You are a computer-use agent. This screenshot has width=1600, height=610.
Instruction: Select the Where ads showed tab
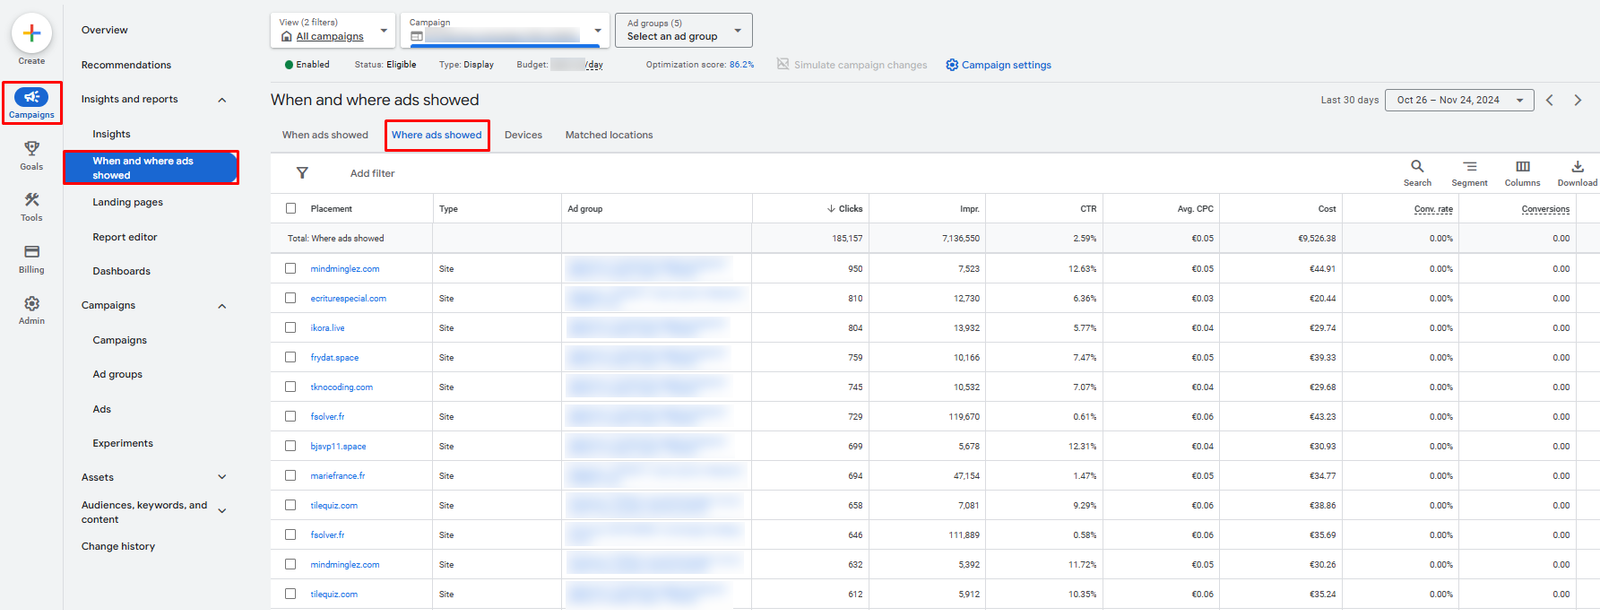pyautogui.click(x=437, y=135)
